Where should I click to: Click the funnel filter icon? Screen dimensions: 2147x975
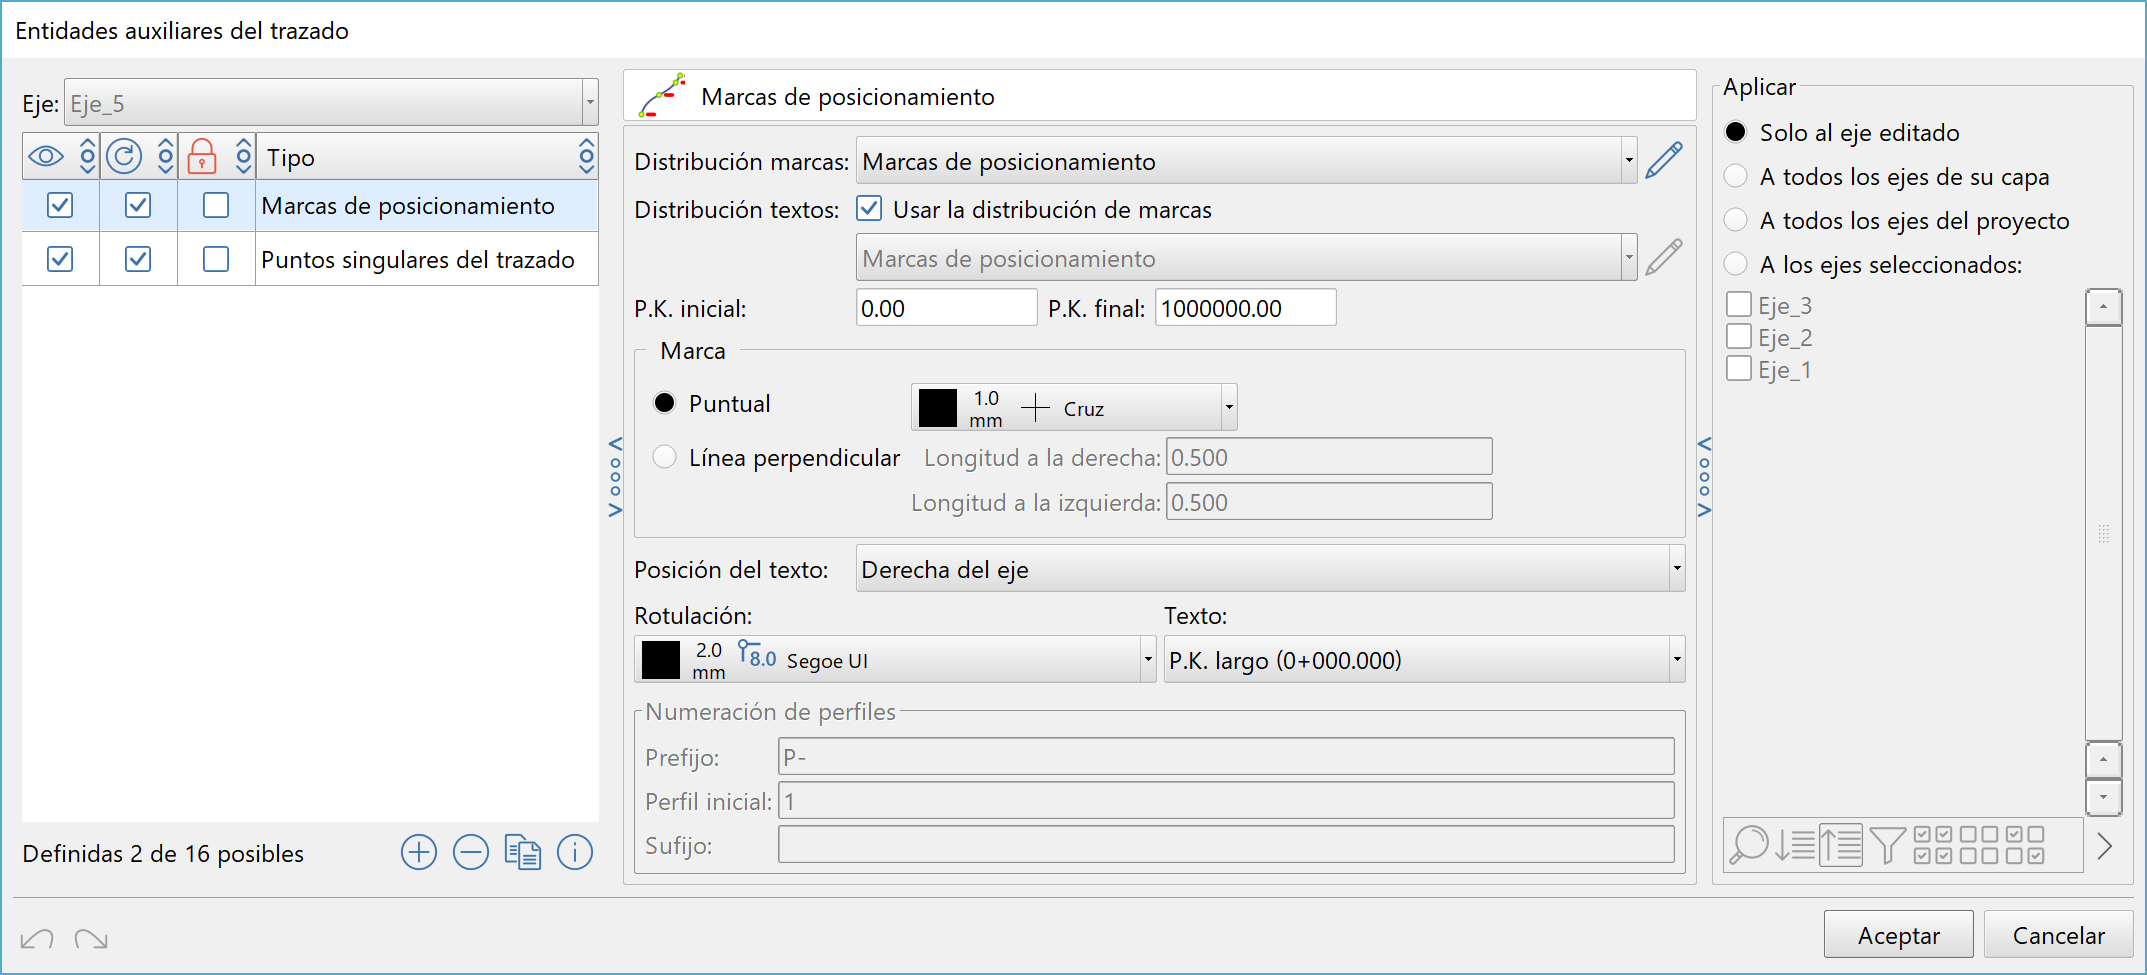pyautogui.click(x=1887, y=845)
